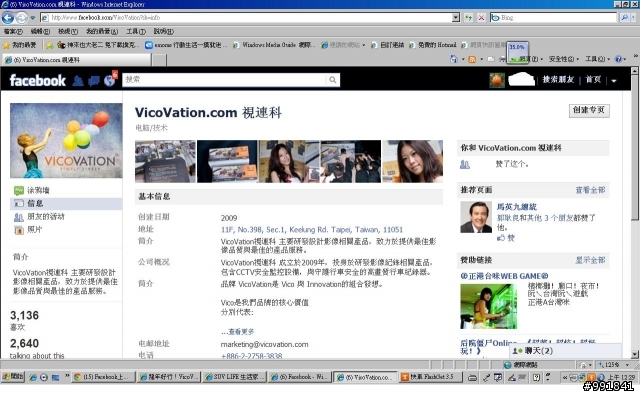This screenshot has width=640, height=394.
Task: Open Facebook messages icon
Action: pos(93,81)
